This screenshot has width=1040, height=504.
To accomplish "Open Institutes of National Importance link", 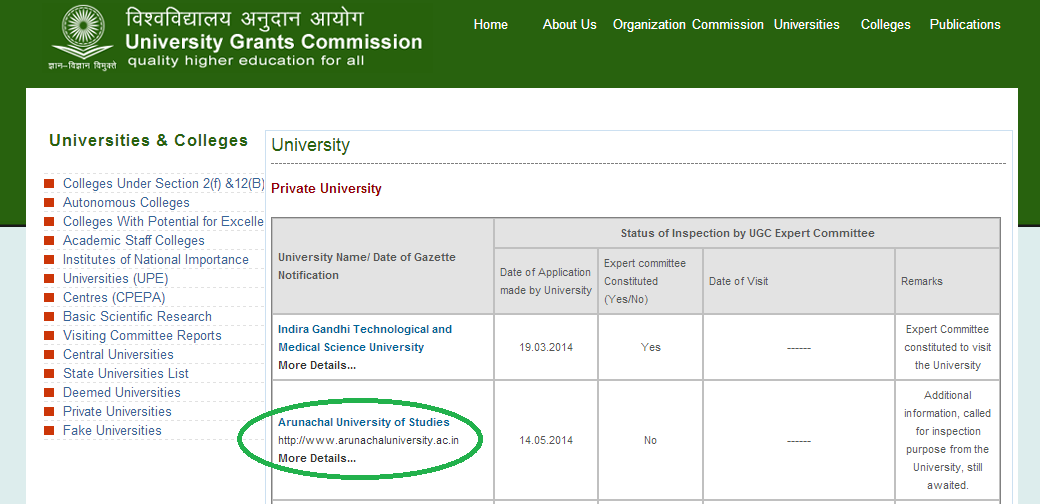I will [x=155, y=260].
